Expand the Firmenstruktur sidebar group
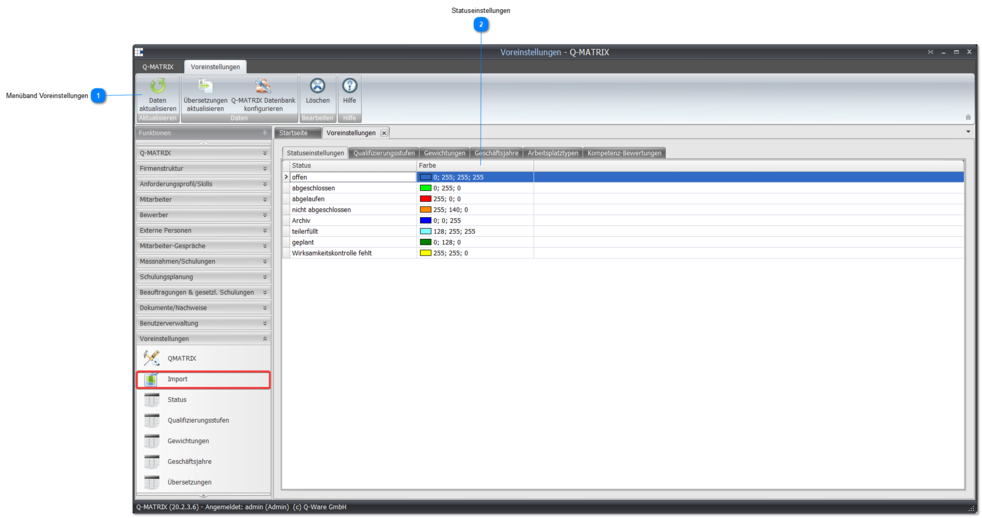The width and height of the screenshot is (982, 518). coord(204,168)
